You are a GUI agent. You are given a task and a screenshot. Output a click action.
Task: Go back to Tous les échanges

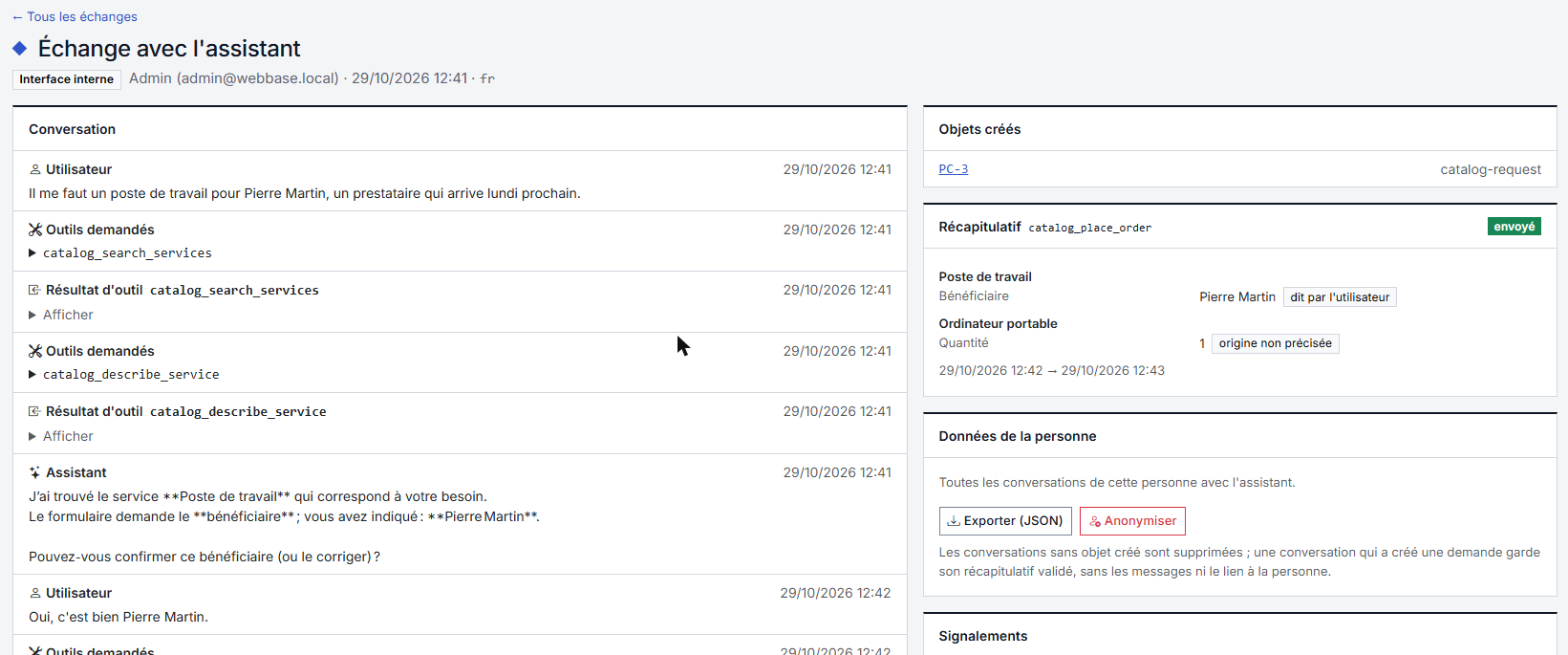pos(75,16)
